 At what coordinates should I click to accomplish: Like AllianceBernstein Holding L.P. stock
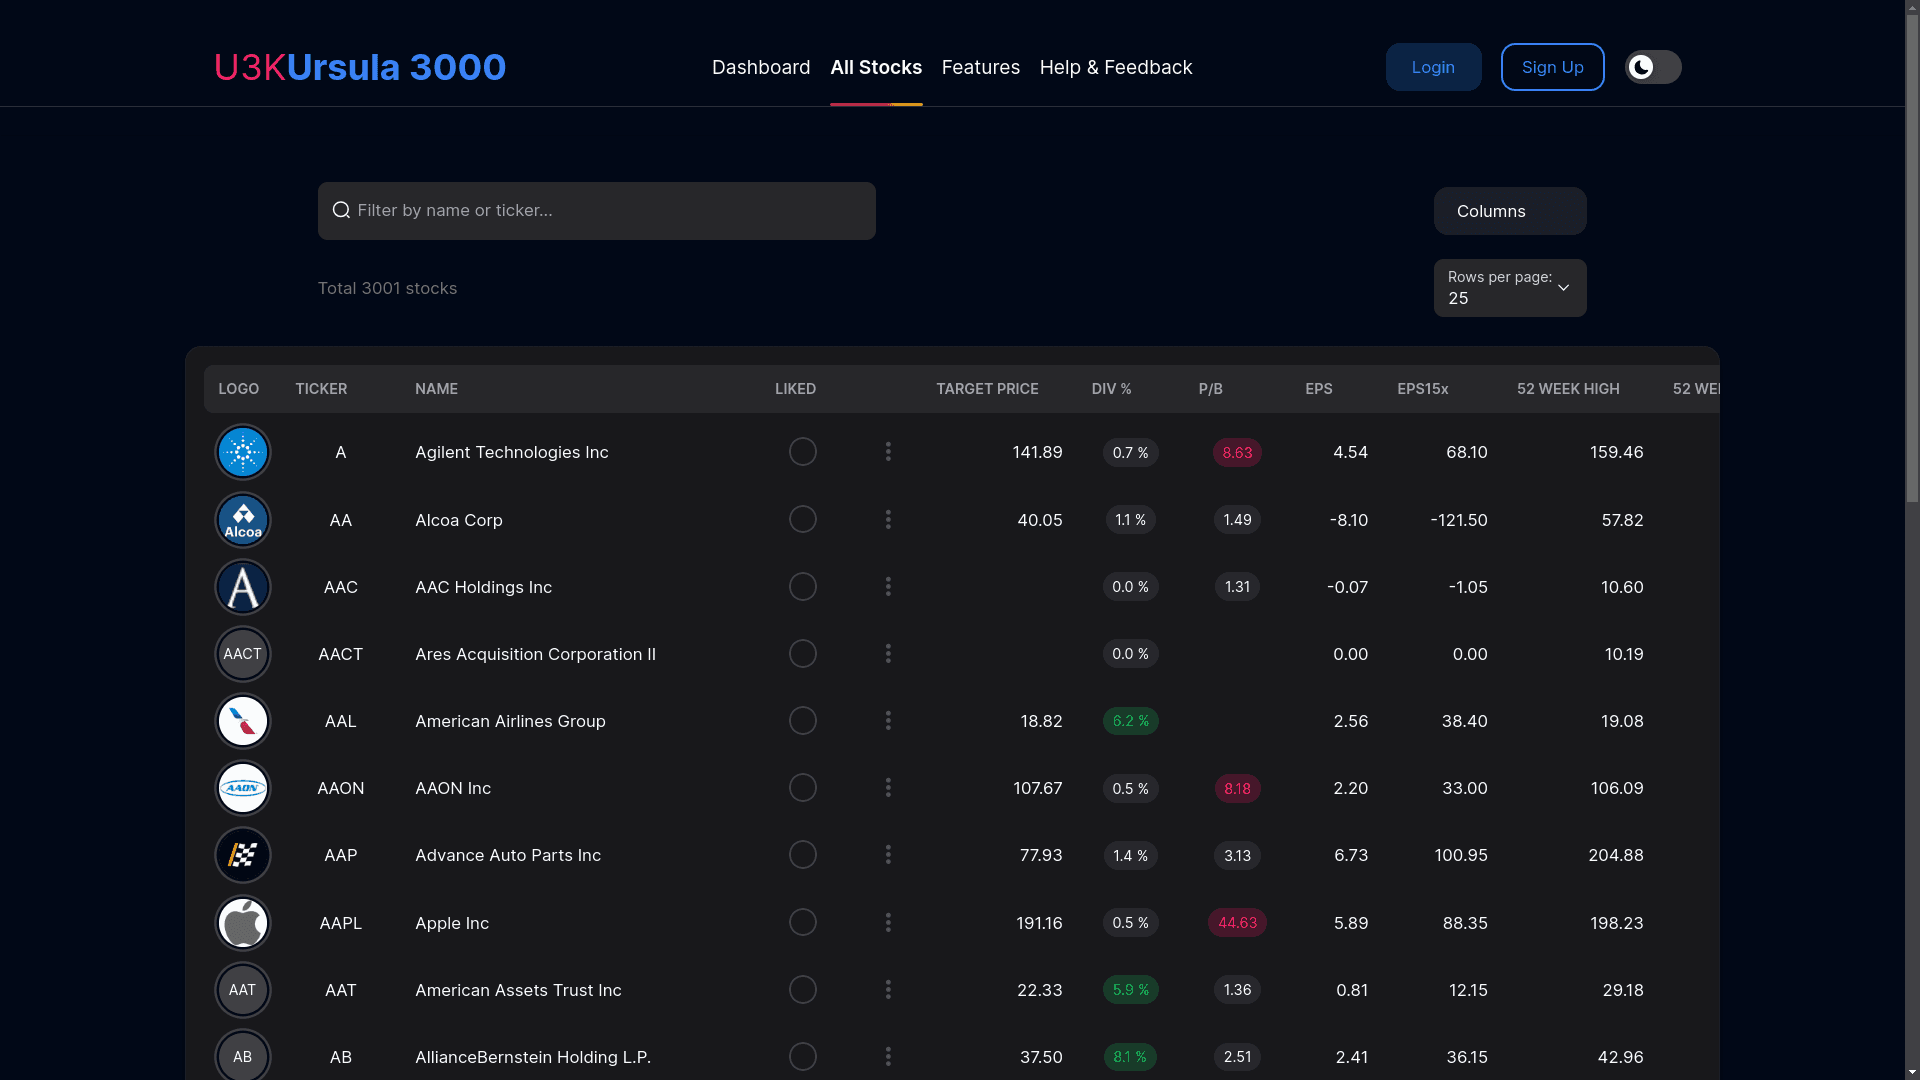click(x=803, y=1057)
